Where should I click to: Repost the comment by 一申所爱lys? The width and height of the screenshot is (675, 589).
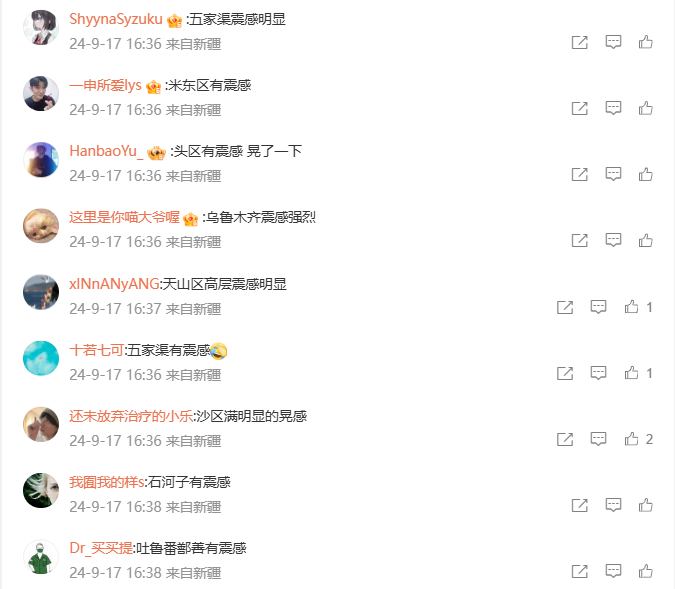(579, 108)
